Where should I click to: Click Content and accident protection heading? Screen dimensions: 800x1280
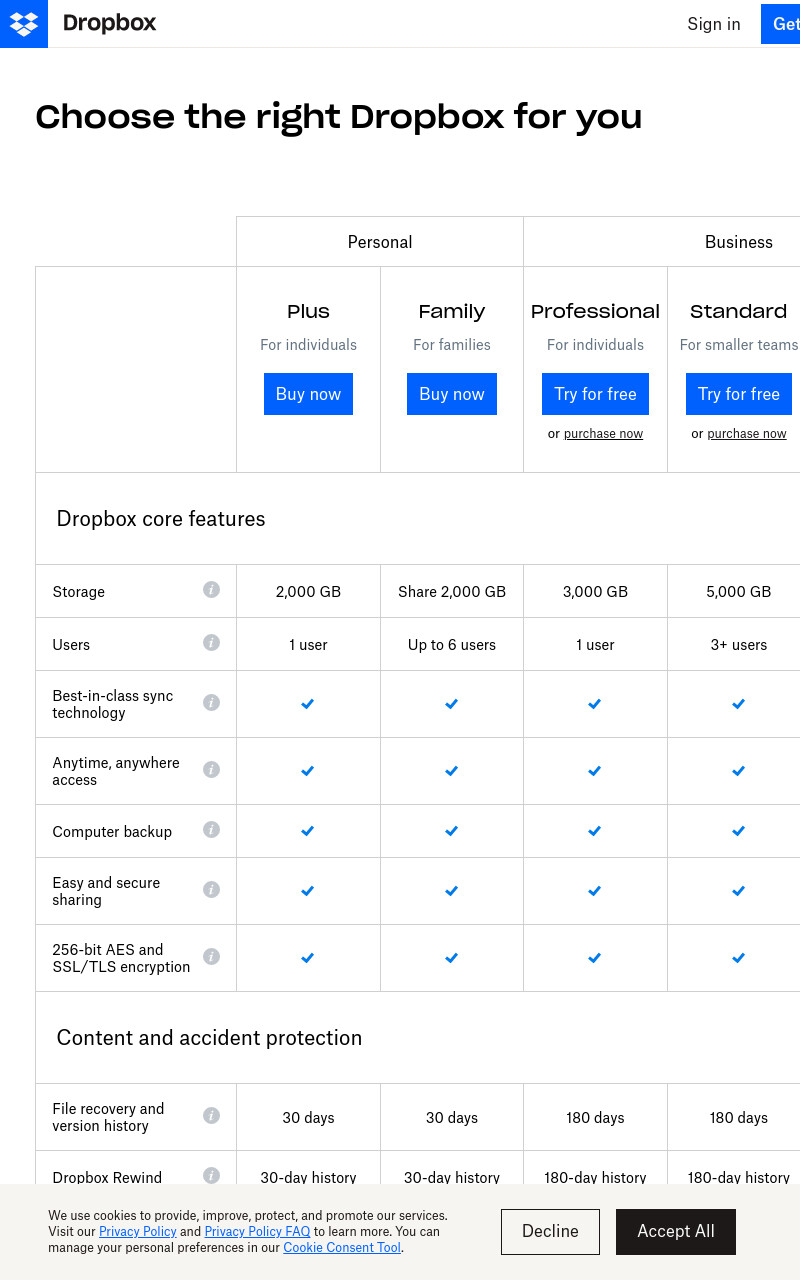209,1038
